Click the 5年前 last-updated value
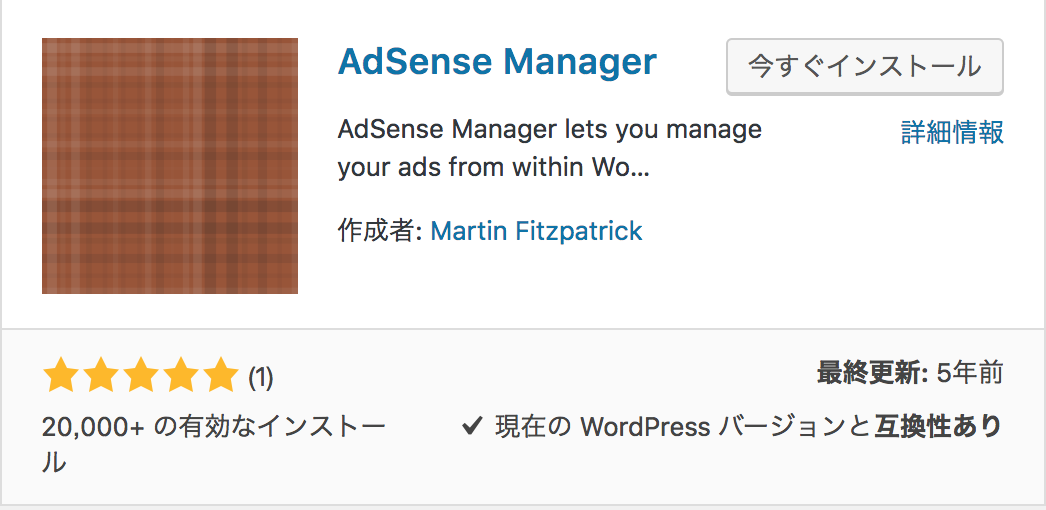 point(969,374)
